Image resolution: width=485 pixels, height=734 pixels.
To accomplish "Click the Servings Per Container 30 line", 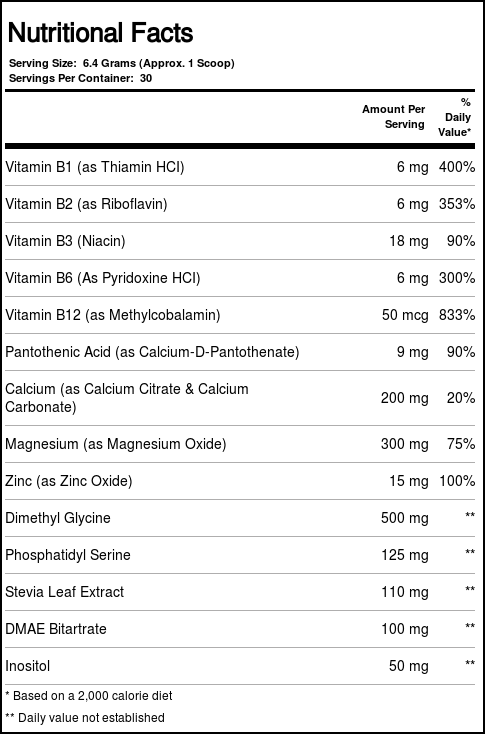I will click(x=81, y=78).
